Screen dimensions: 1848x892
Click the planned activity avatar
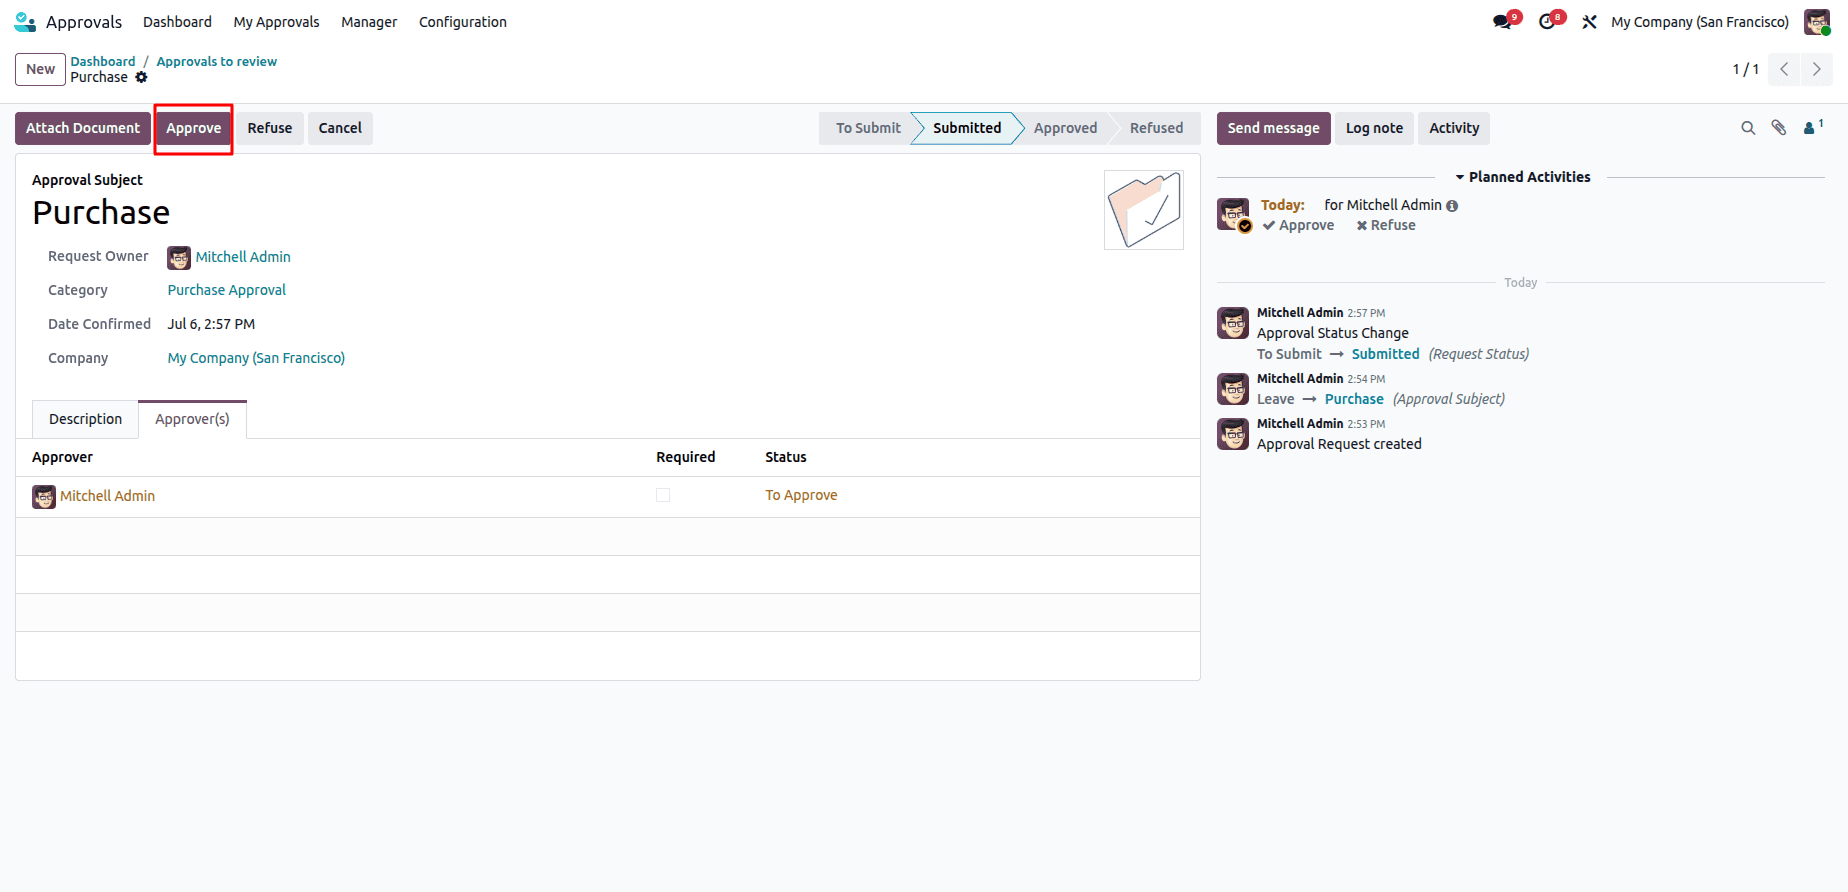pyautogui.click(x=1233, y=214)
